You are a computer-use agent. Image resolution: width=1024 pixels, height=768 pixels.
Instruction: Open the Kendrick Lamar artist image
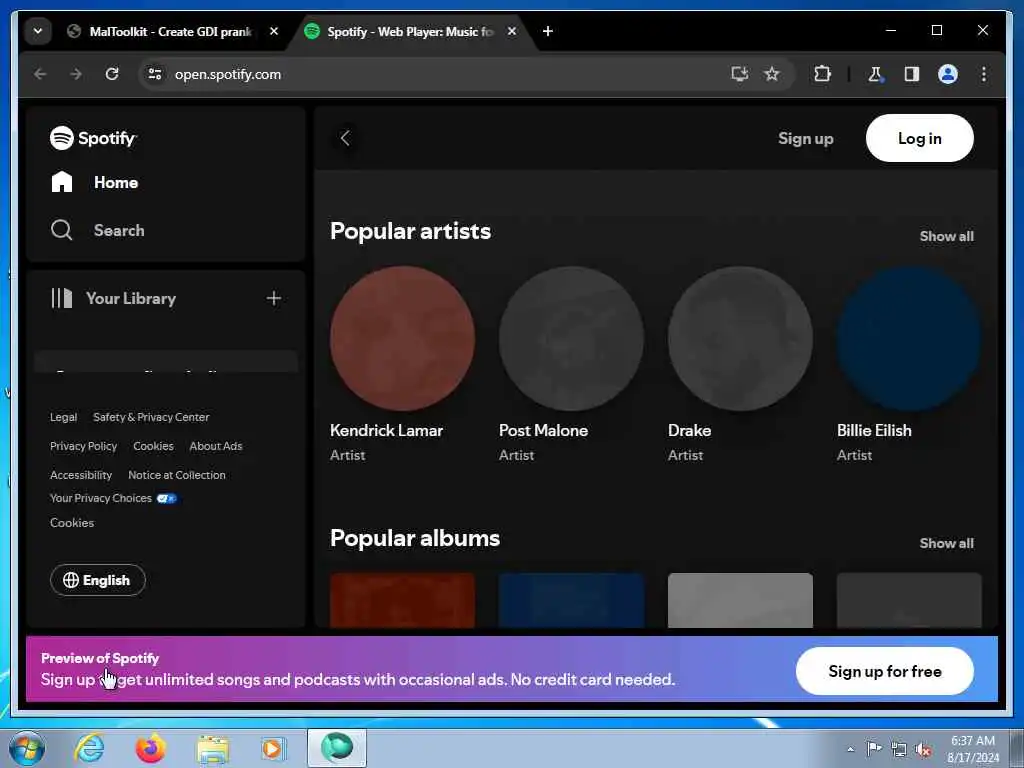(x=402, y=338)
